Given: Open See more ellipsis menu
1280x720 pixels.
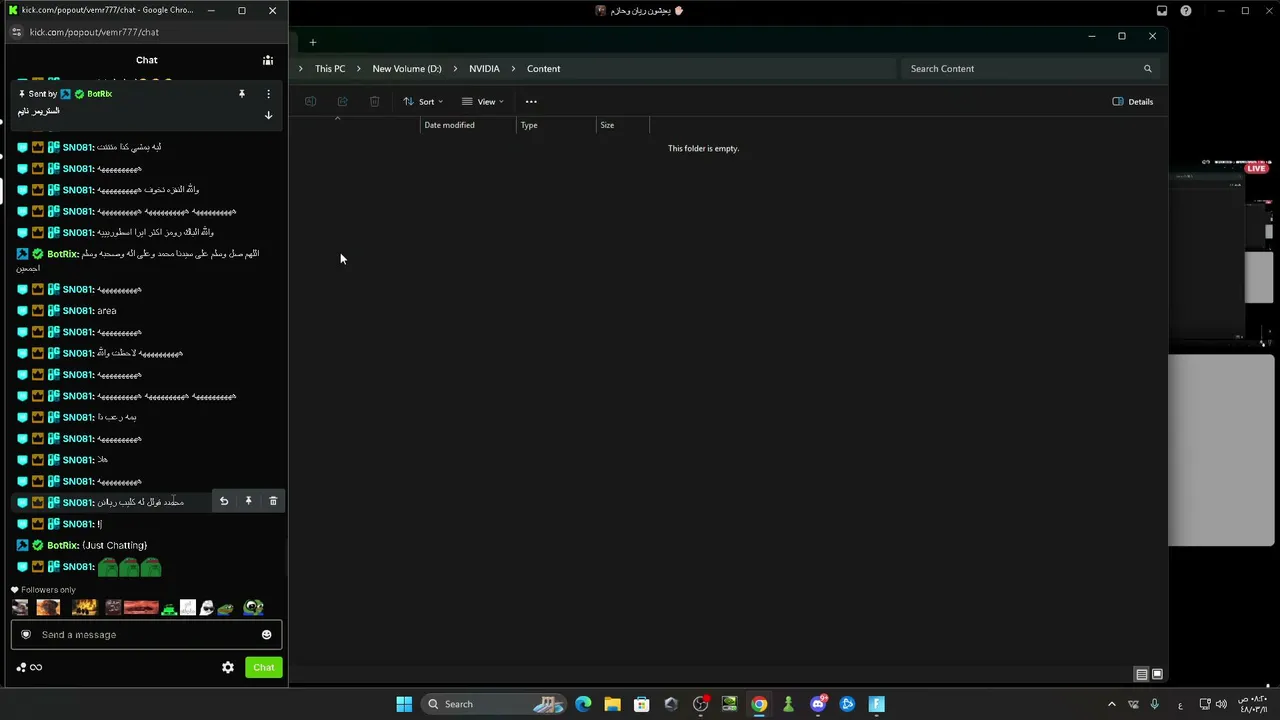Looking at the screenshot, I should tap(531, 101).
